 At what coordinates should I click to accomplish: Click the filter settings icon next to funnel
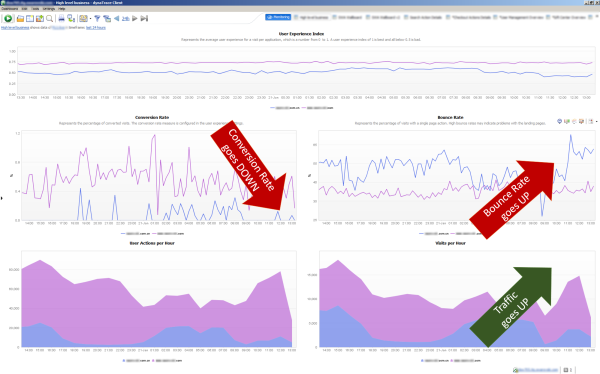[x=107, y=18]
